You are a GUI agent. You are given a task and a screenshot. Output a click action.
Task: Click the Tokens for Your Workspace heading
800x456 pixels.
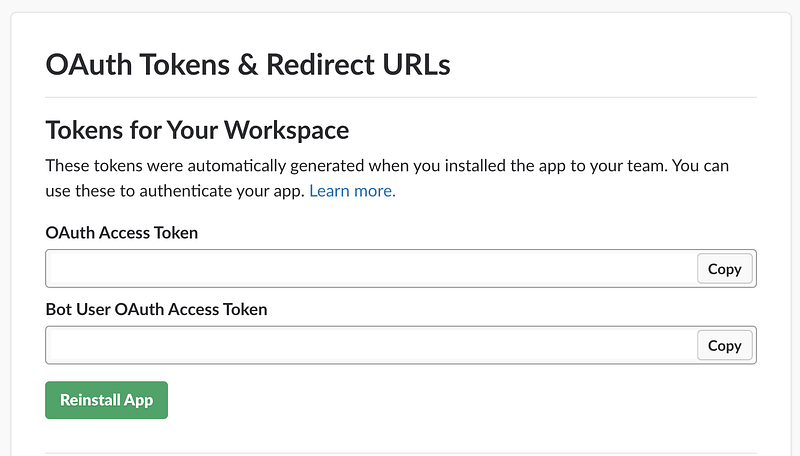coord(197,130)
